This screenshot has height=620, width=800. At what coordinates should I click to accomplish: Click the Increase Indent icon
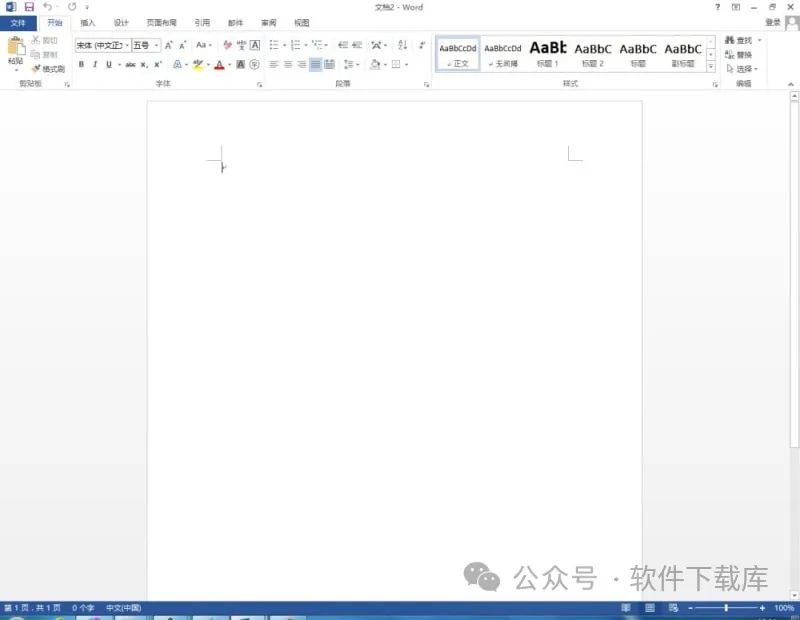click(357, 45)
